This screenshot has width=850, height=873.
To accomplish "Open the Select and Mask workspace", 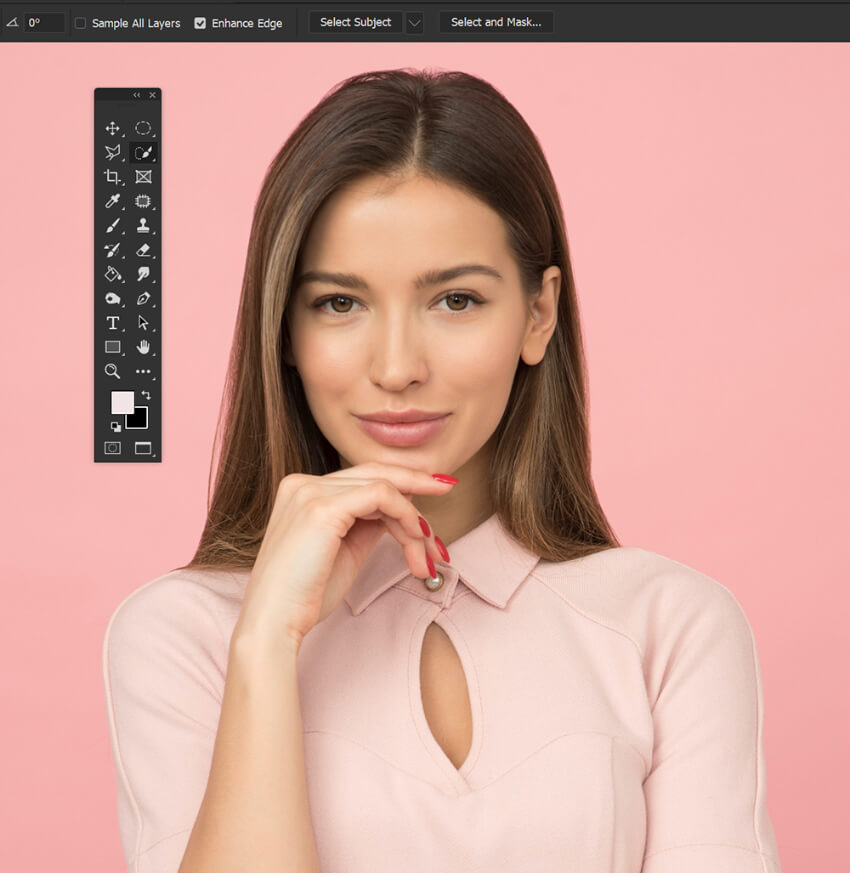I will coord(496,22).
